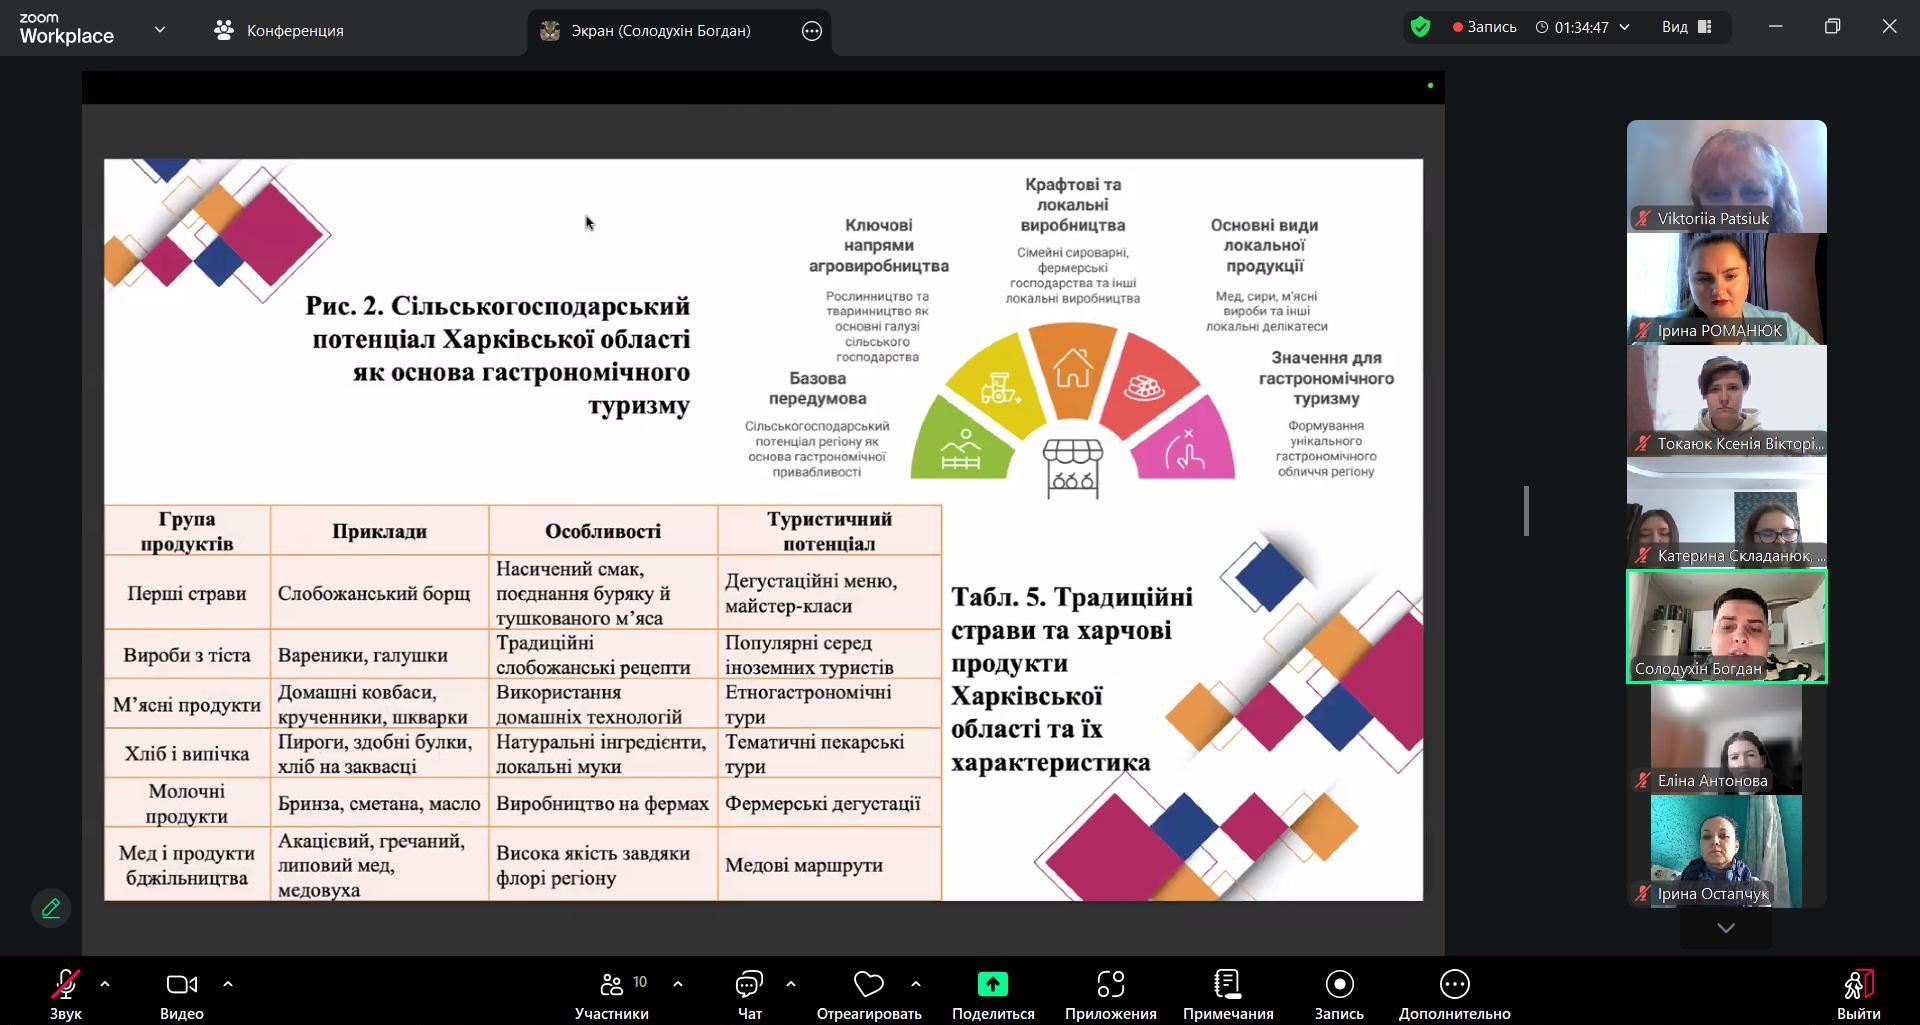Open screen share tab options ellipsis

click(x=812, y=31)
